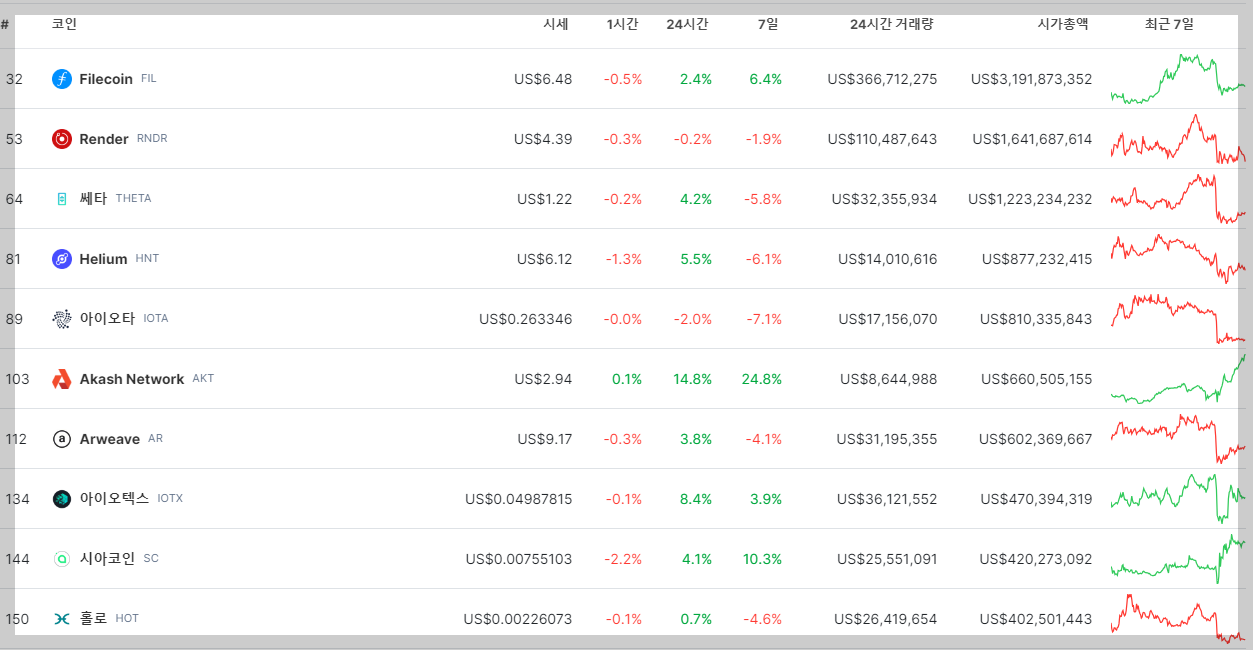Screen dimensions: 1253x650
Task: View THETA 7-day sparkline chart
Action: click(1178, 199)
